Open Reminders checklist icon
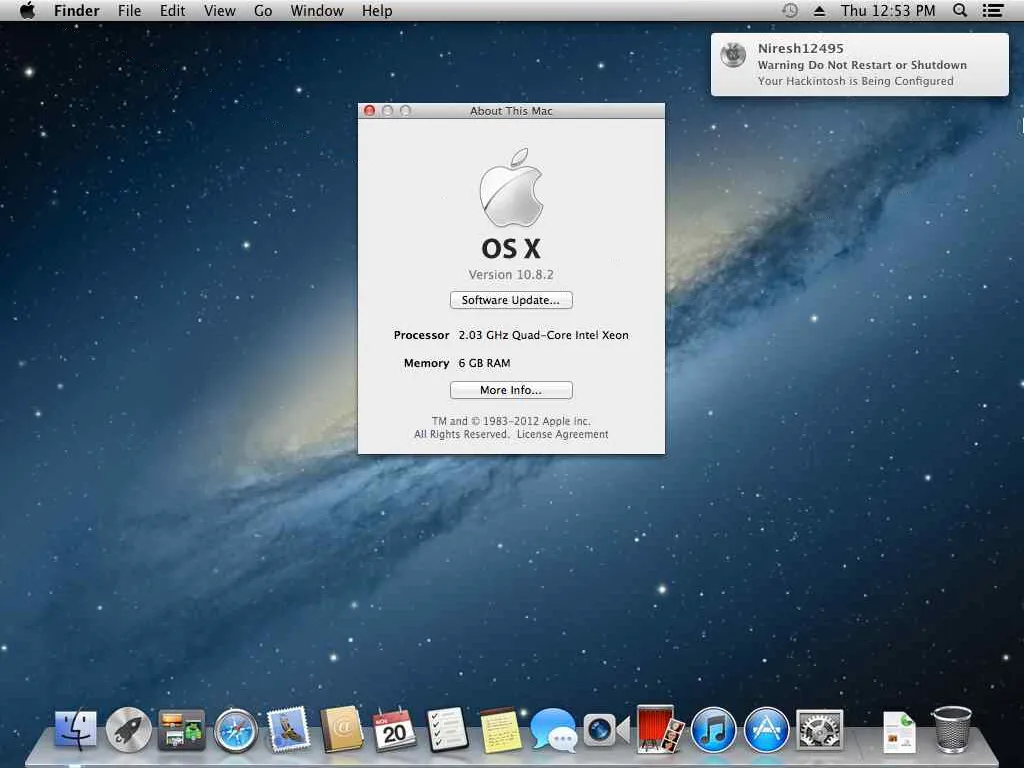1024x768 pixels. (447, 729)
